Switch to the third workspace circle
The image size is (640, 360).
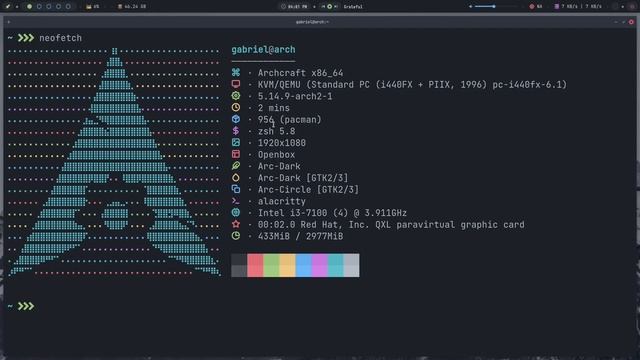click(49, 7)
